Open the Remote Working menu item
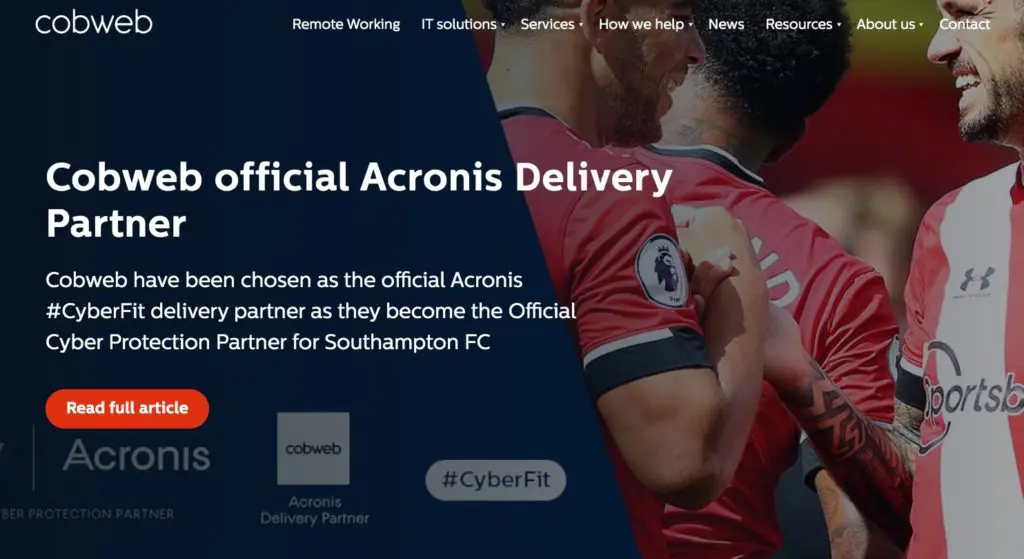 346,24
